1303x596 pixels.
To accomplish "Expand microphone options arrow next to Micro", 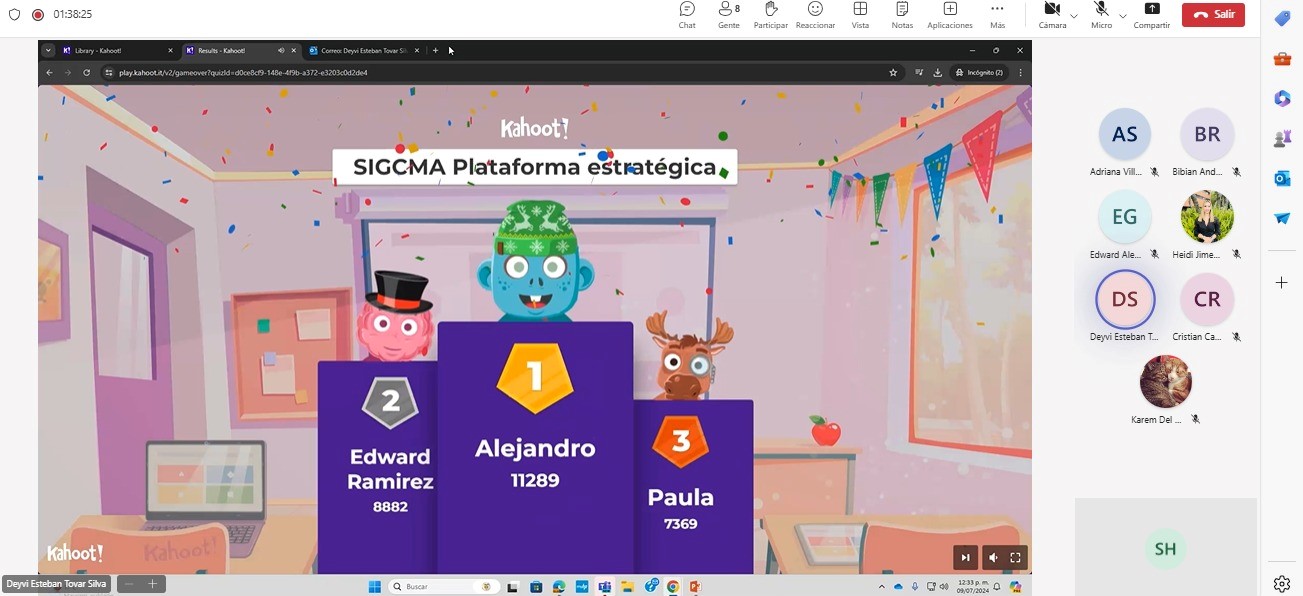I will pos(1122,15).
